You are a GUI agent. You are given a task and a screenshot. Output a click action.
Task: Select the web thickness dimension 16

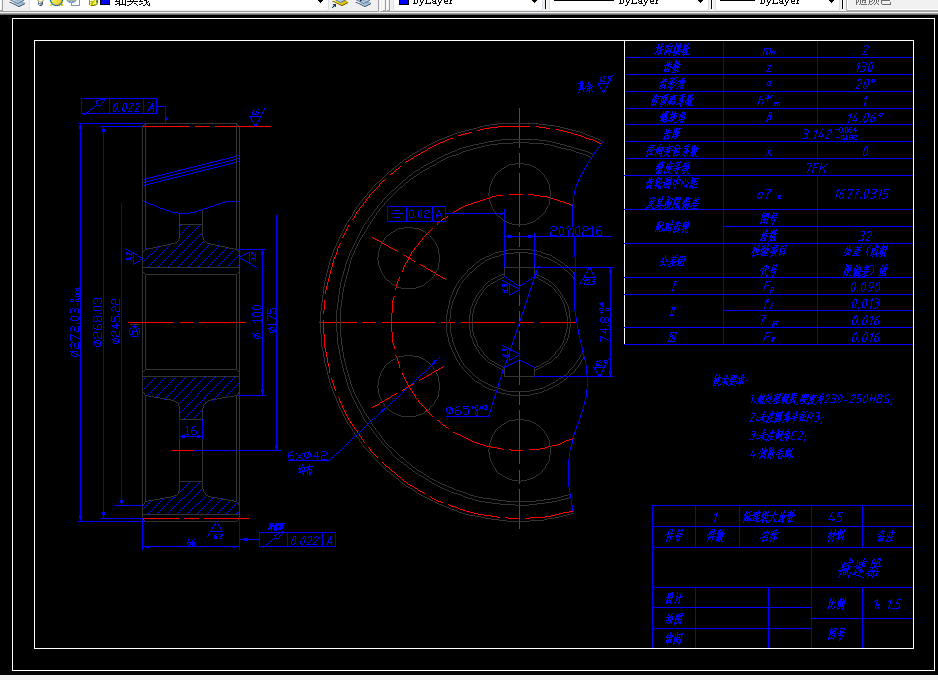point(191,431)
